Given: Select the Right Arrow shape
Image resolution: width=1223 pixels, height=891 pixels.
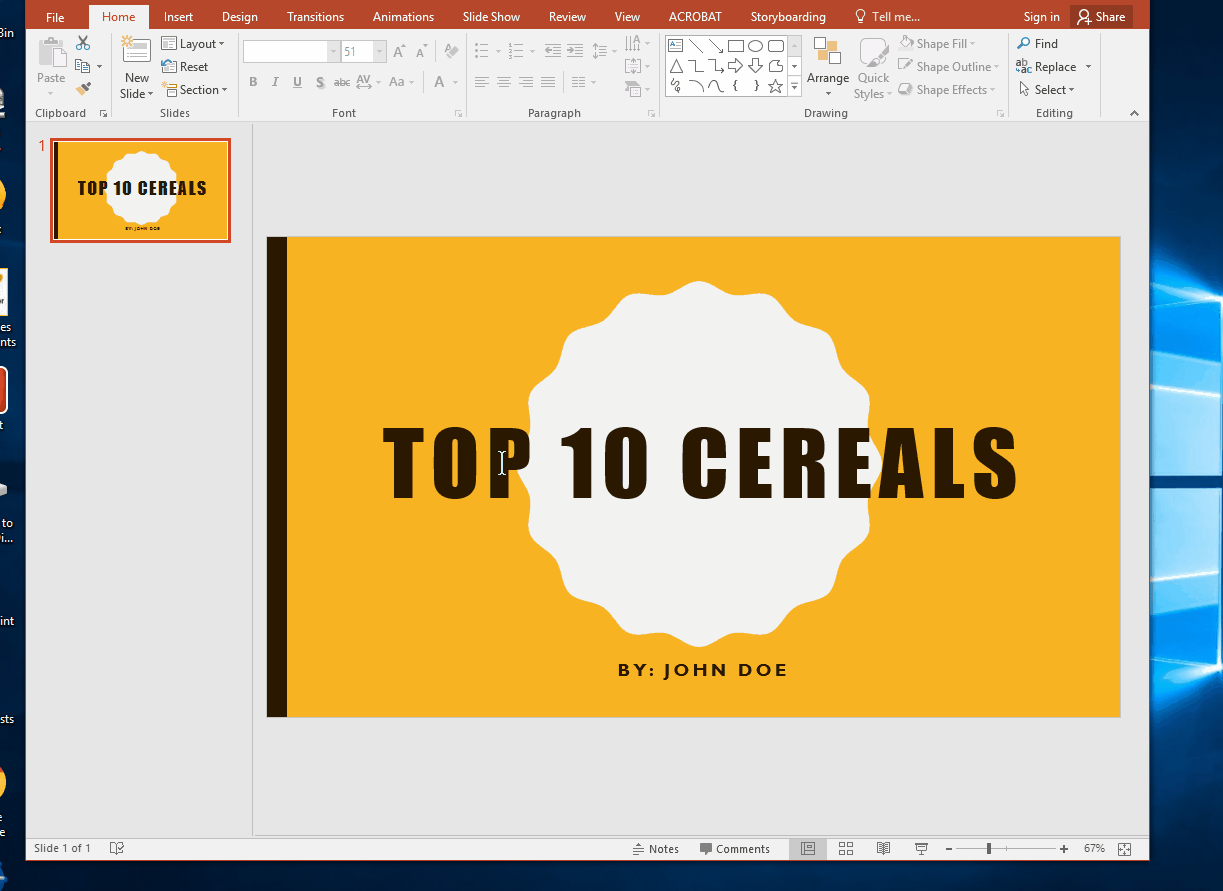Looking at the screenshot, I should click(x=735, y=66).
